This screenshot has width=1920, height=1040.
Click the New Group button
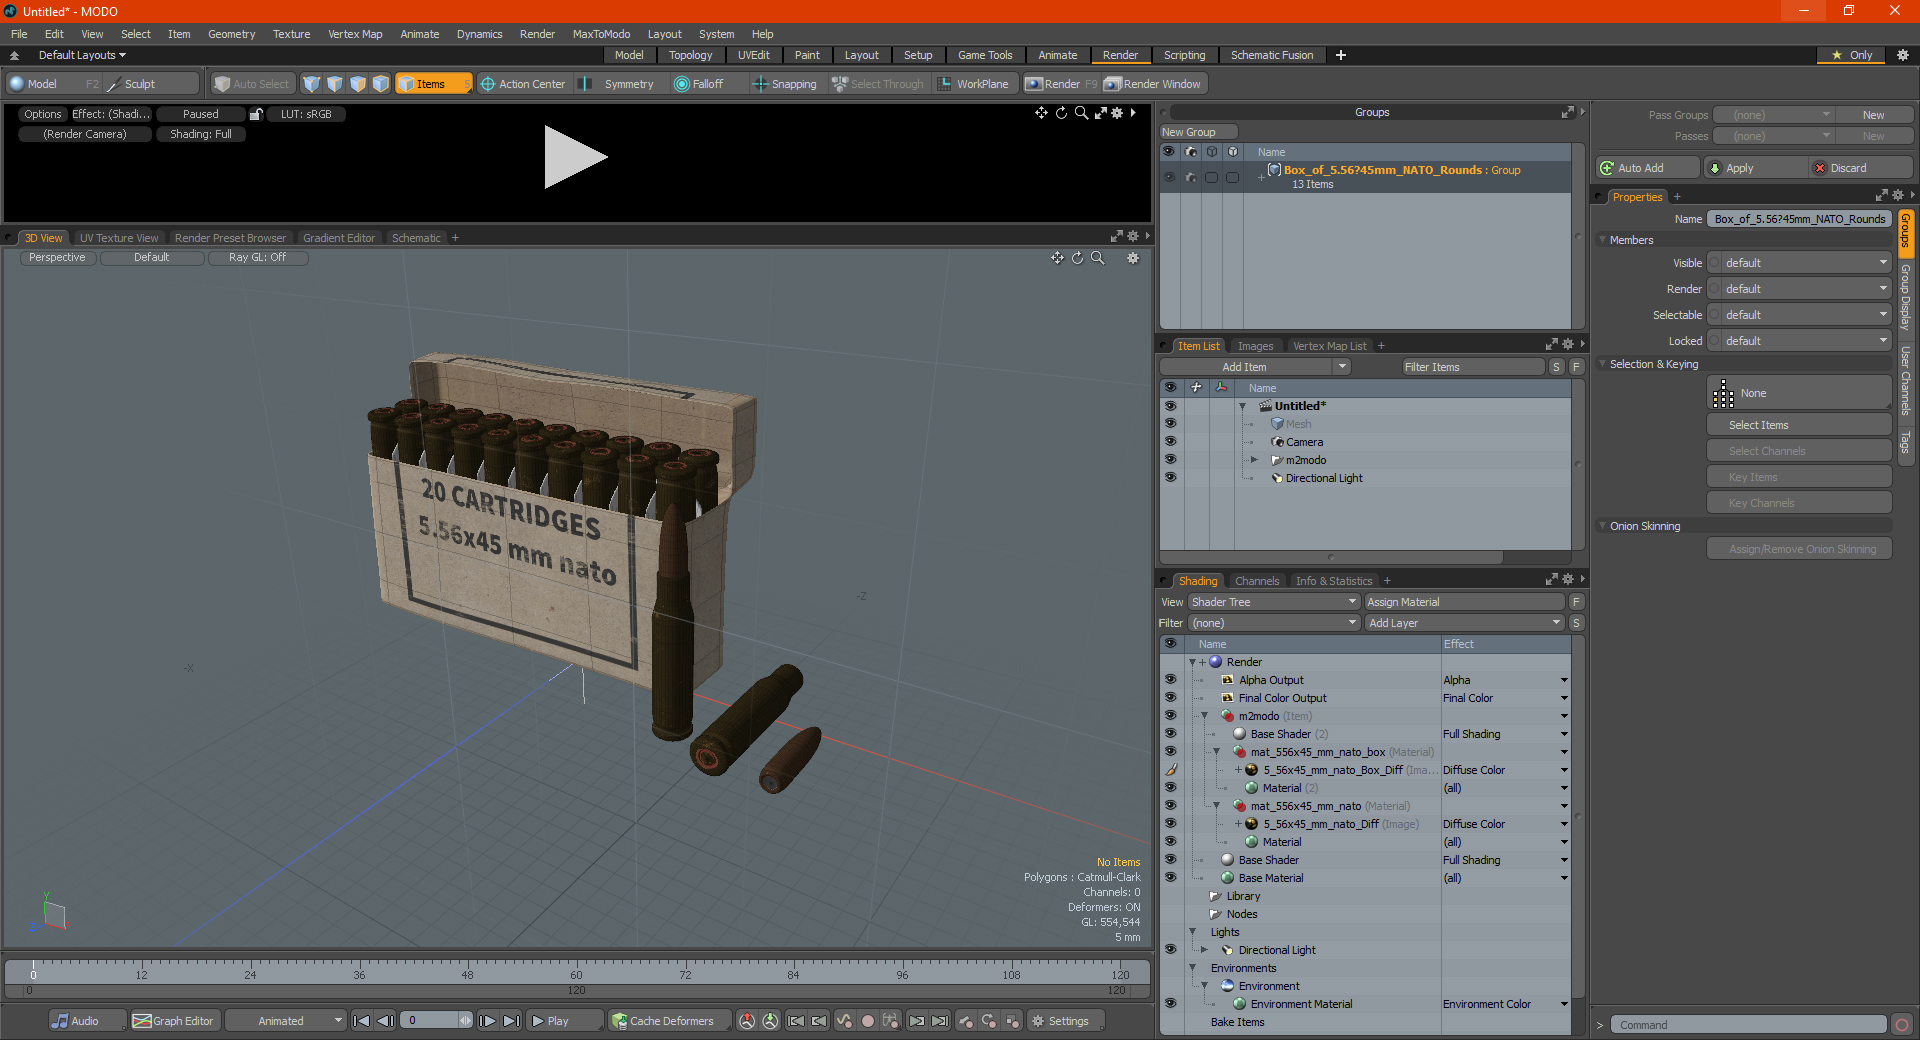1198,132
